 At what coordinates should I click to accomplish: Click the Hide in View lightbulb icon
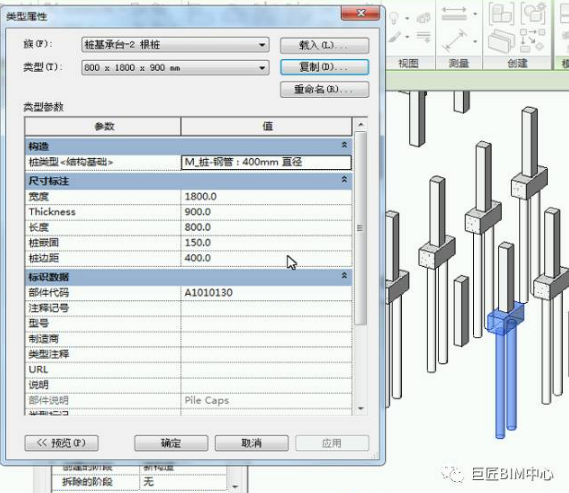click(x=394, y=17)
